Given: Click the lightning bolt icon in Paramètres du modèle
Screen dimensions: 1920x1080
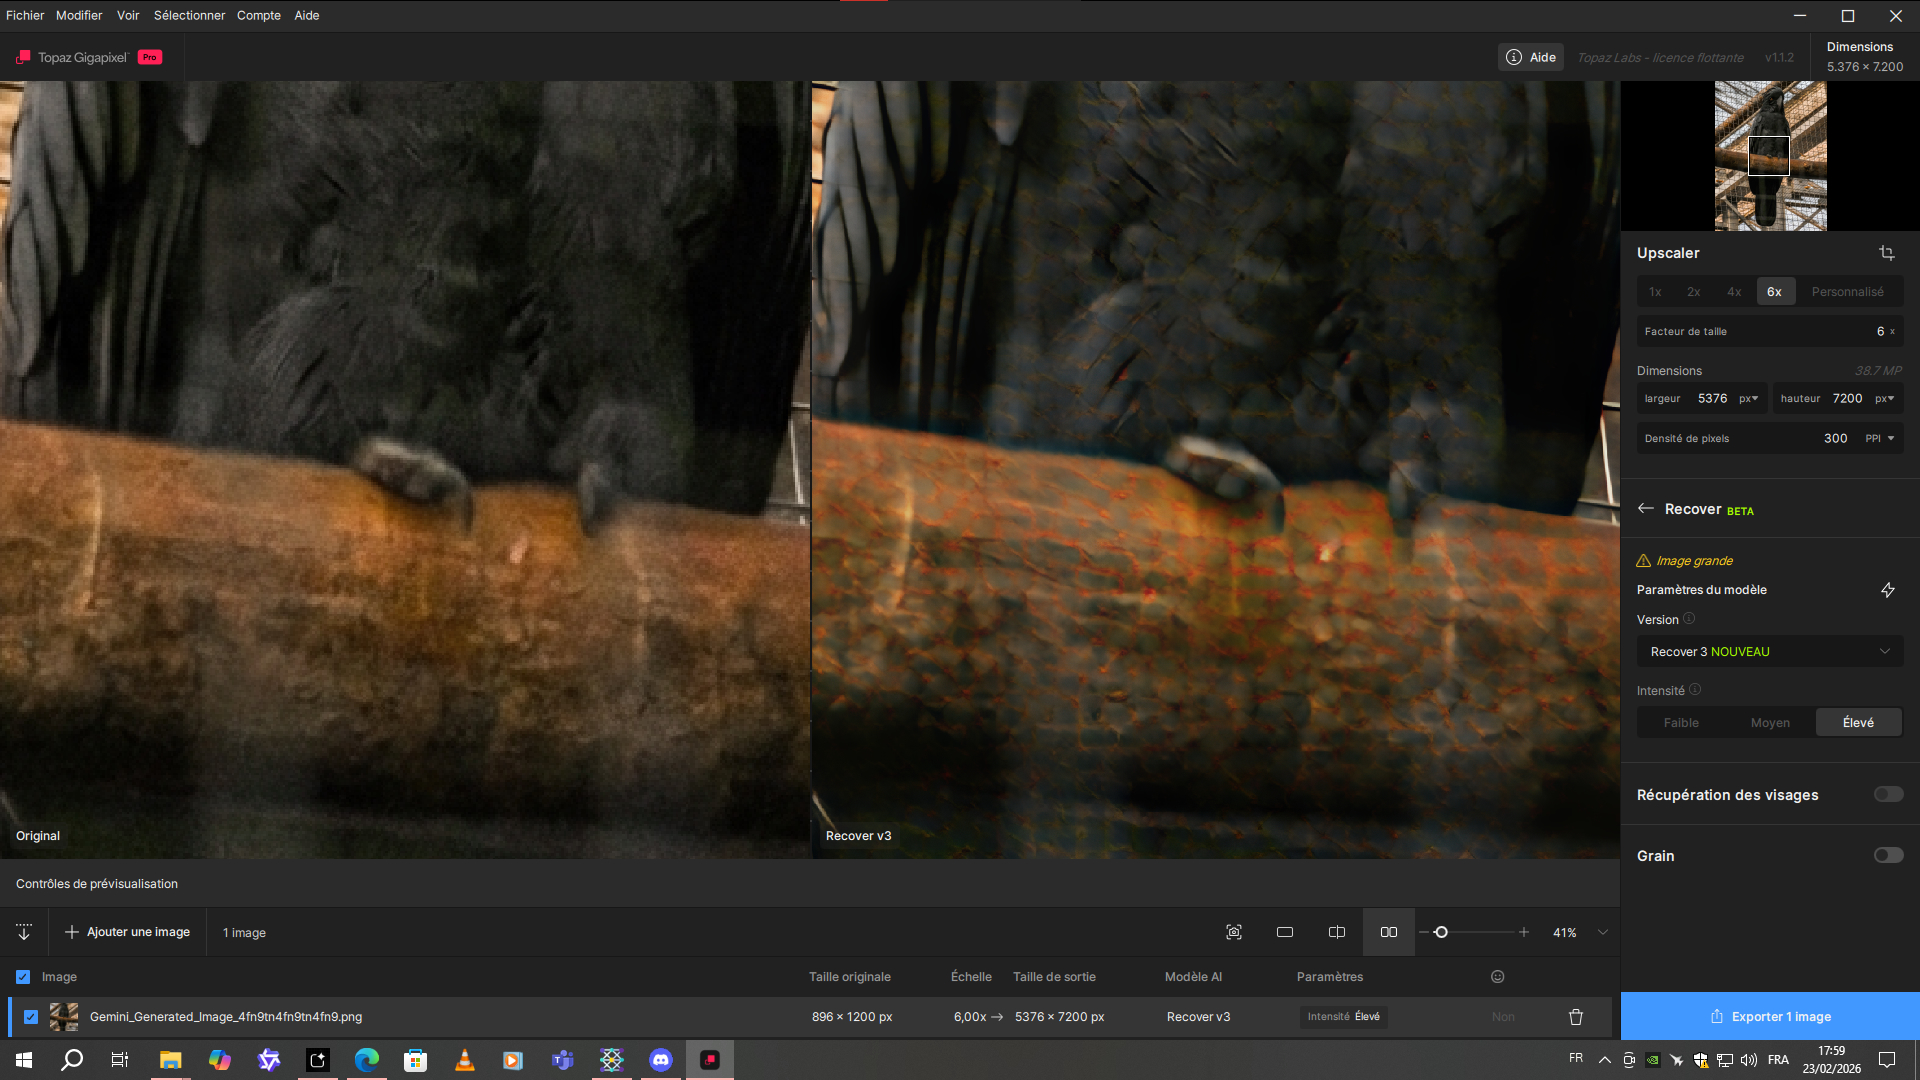Looking at the screenshot, I should click(1887, 590).
